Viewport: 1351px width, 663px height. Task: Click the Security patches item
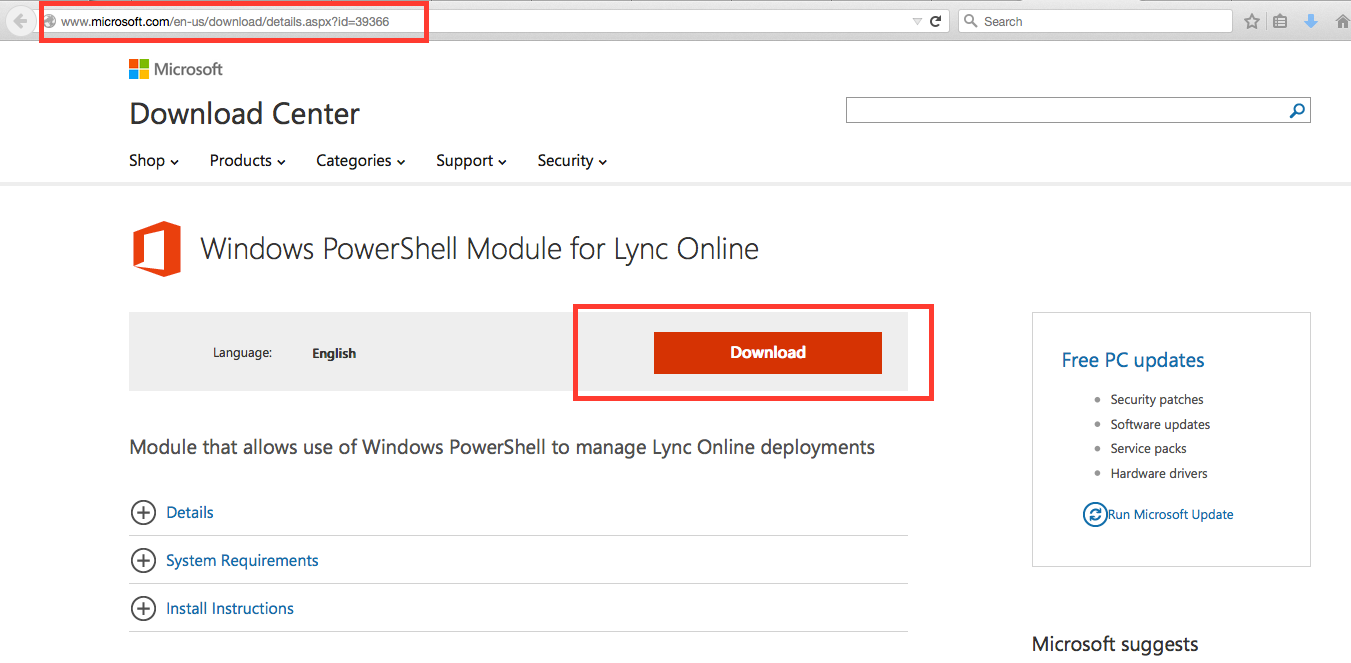[x=1157, y=399]
